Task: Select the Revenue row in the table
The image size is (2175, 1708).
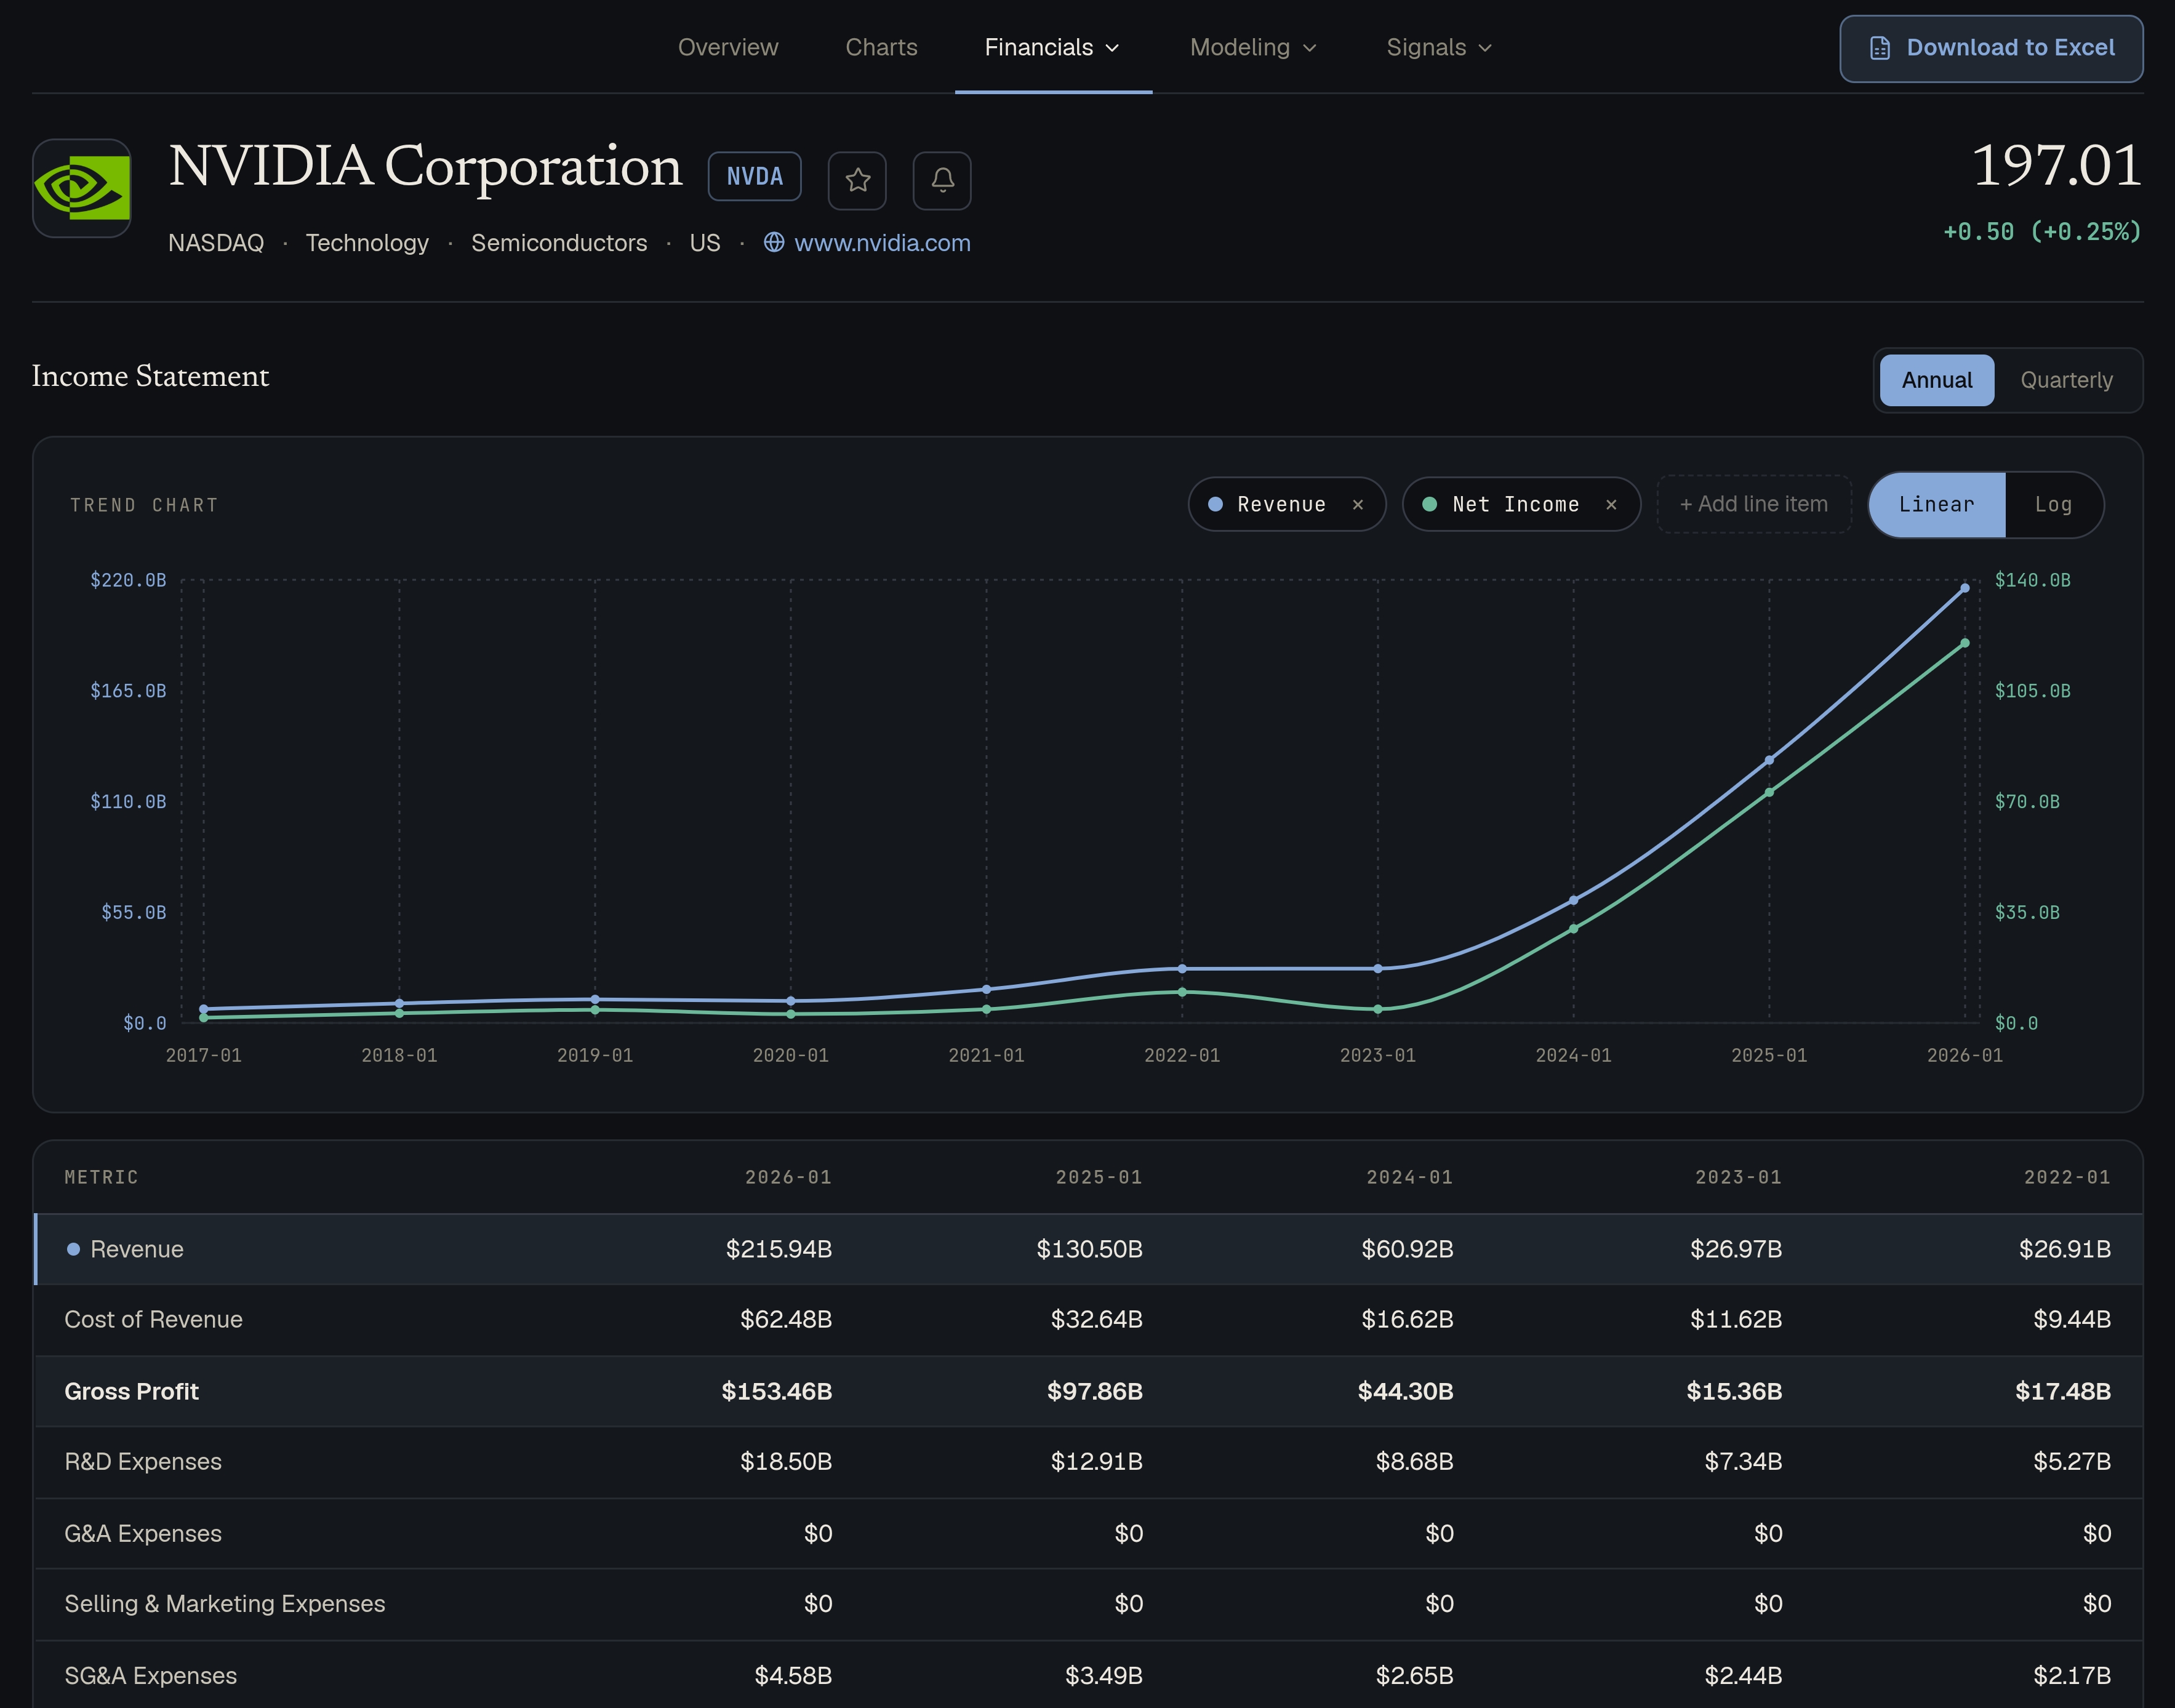Action: pos(1088,1249)
